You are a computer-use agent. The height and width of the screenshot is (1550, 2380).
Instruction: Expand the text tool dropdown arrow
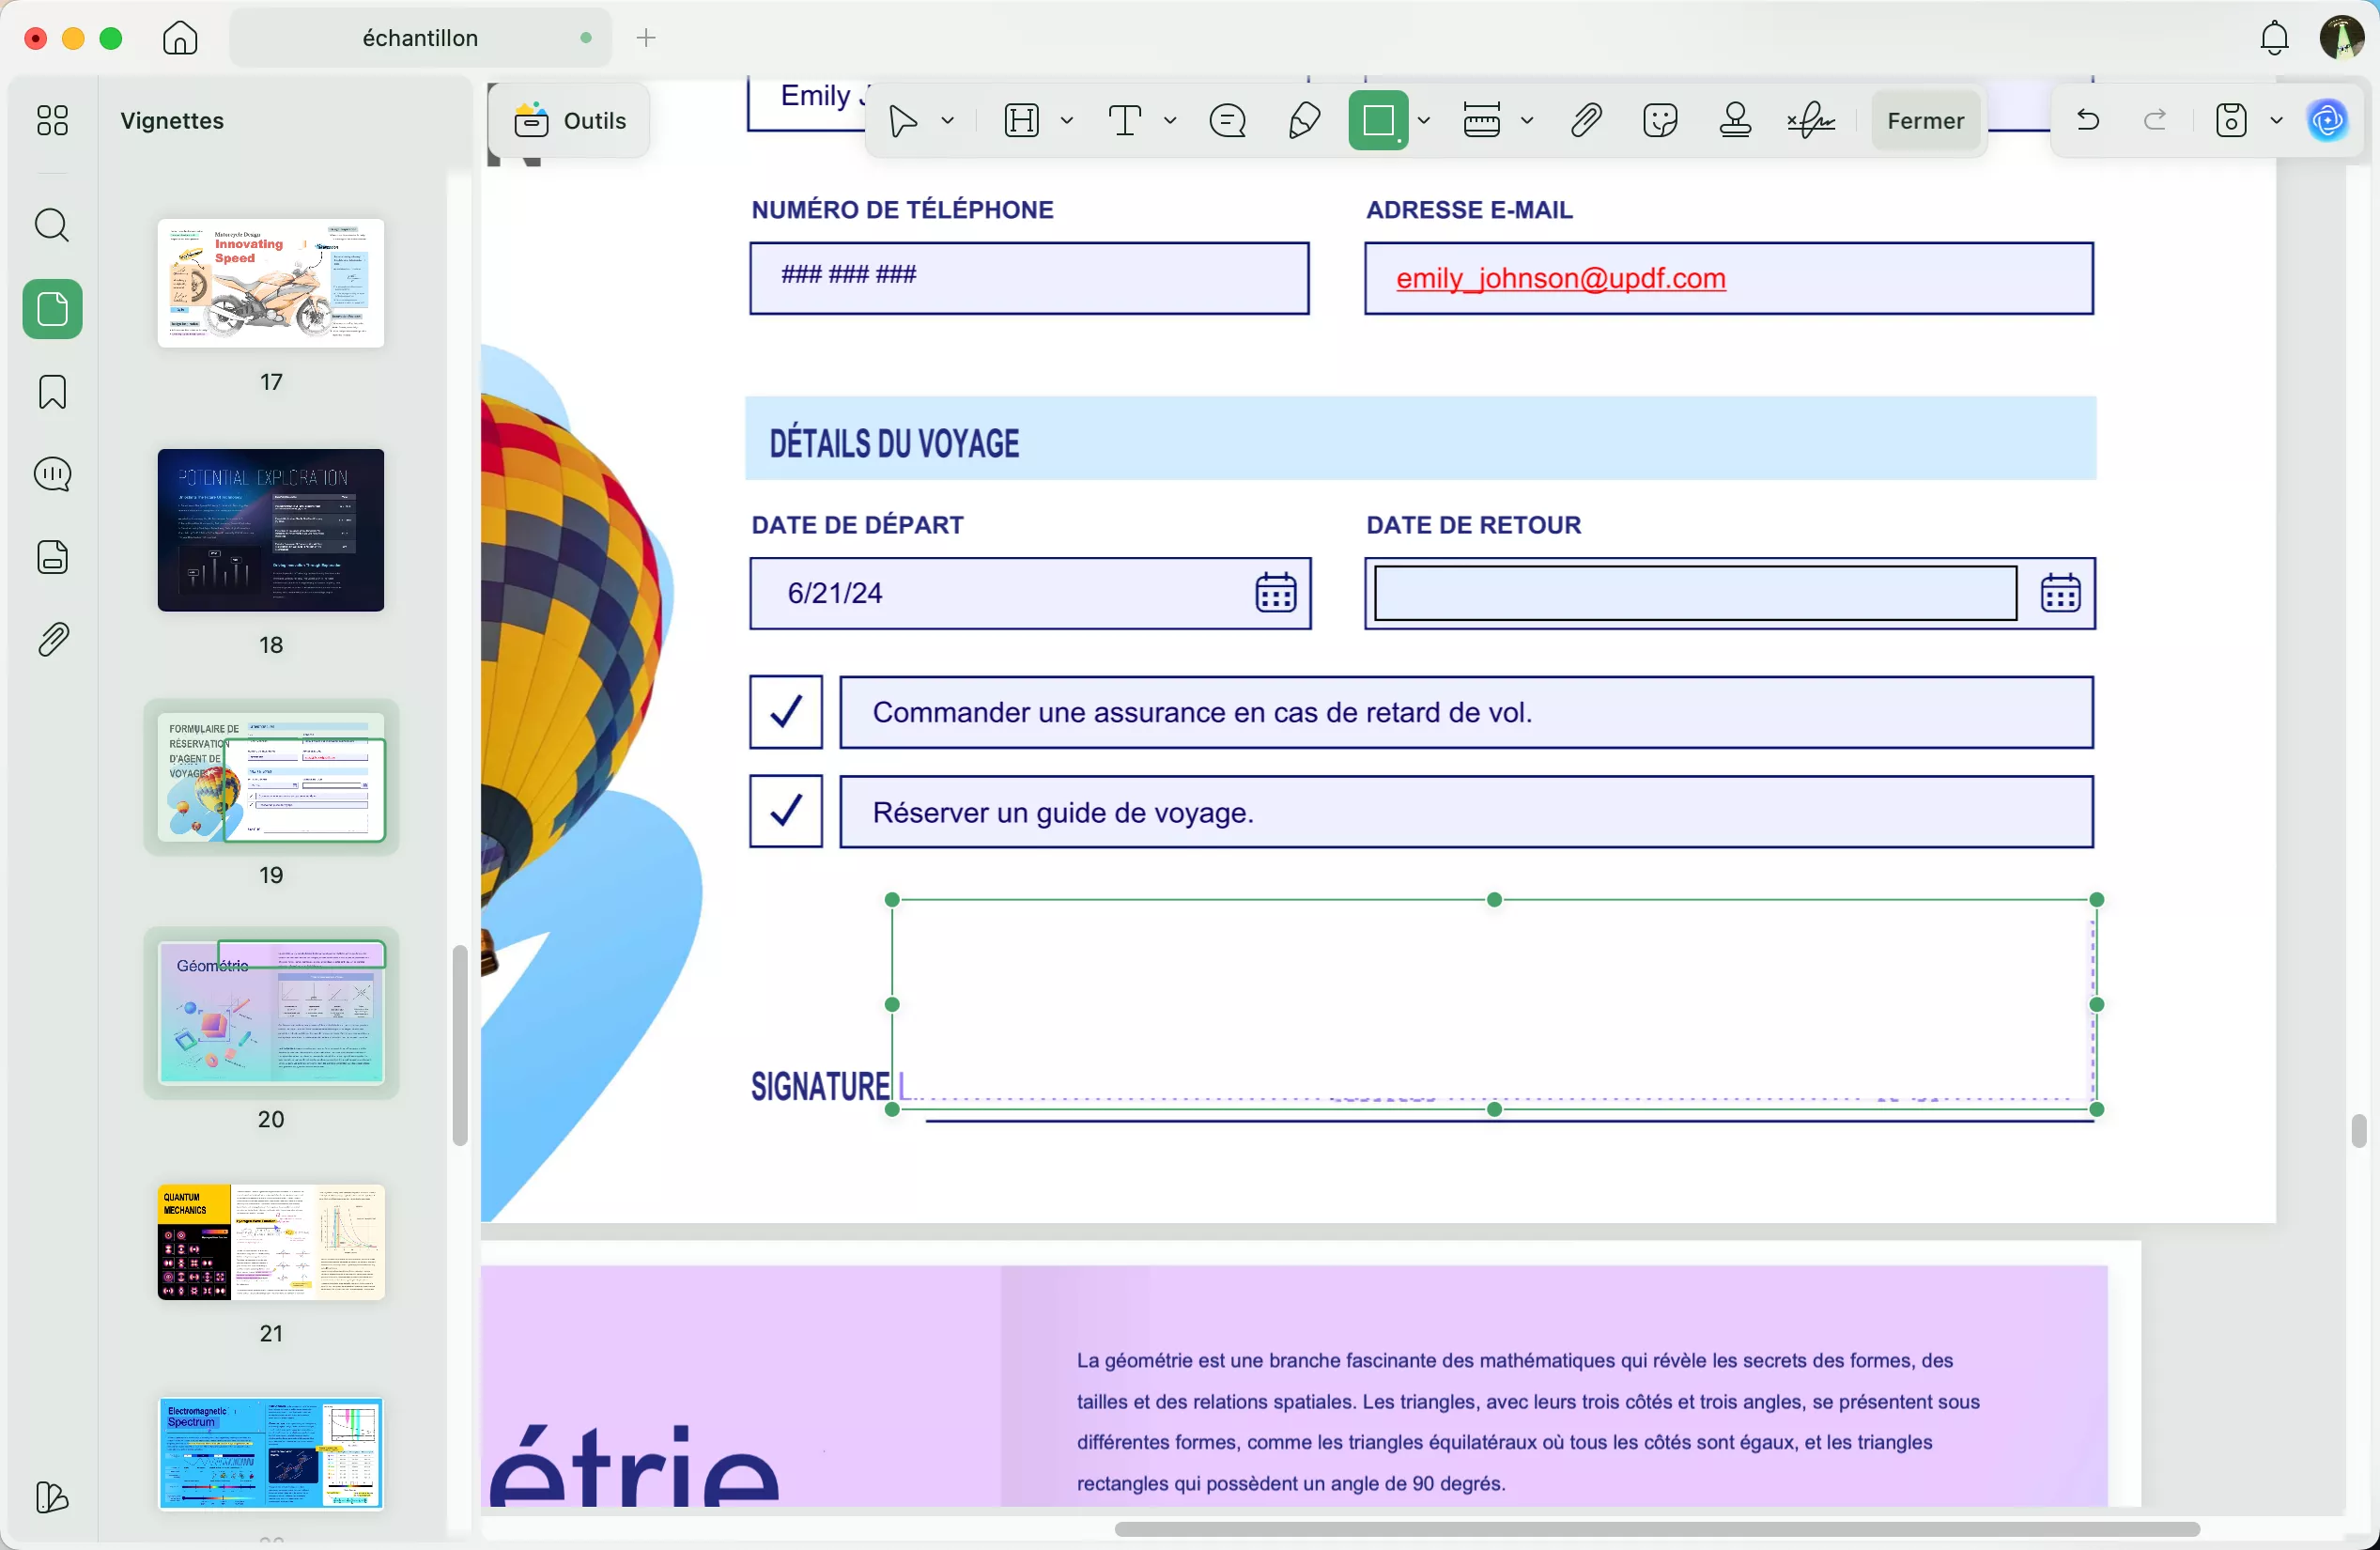pos(1170,121)
